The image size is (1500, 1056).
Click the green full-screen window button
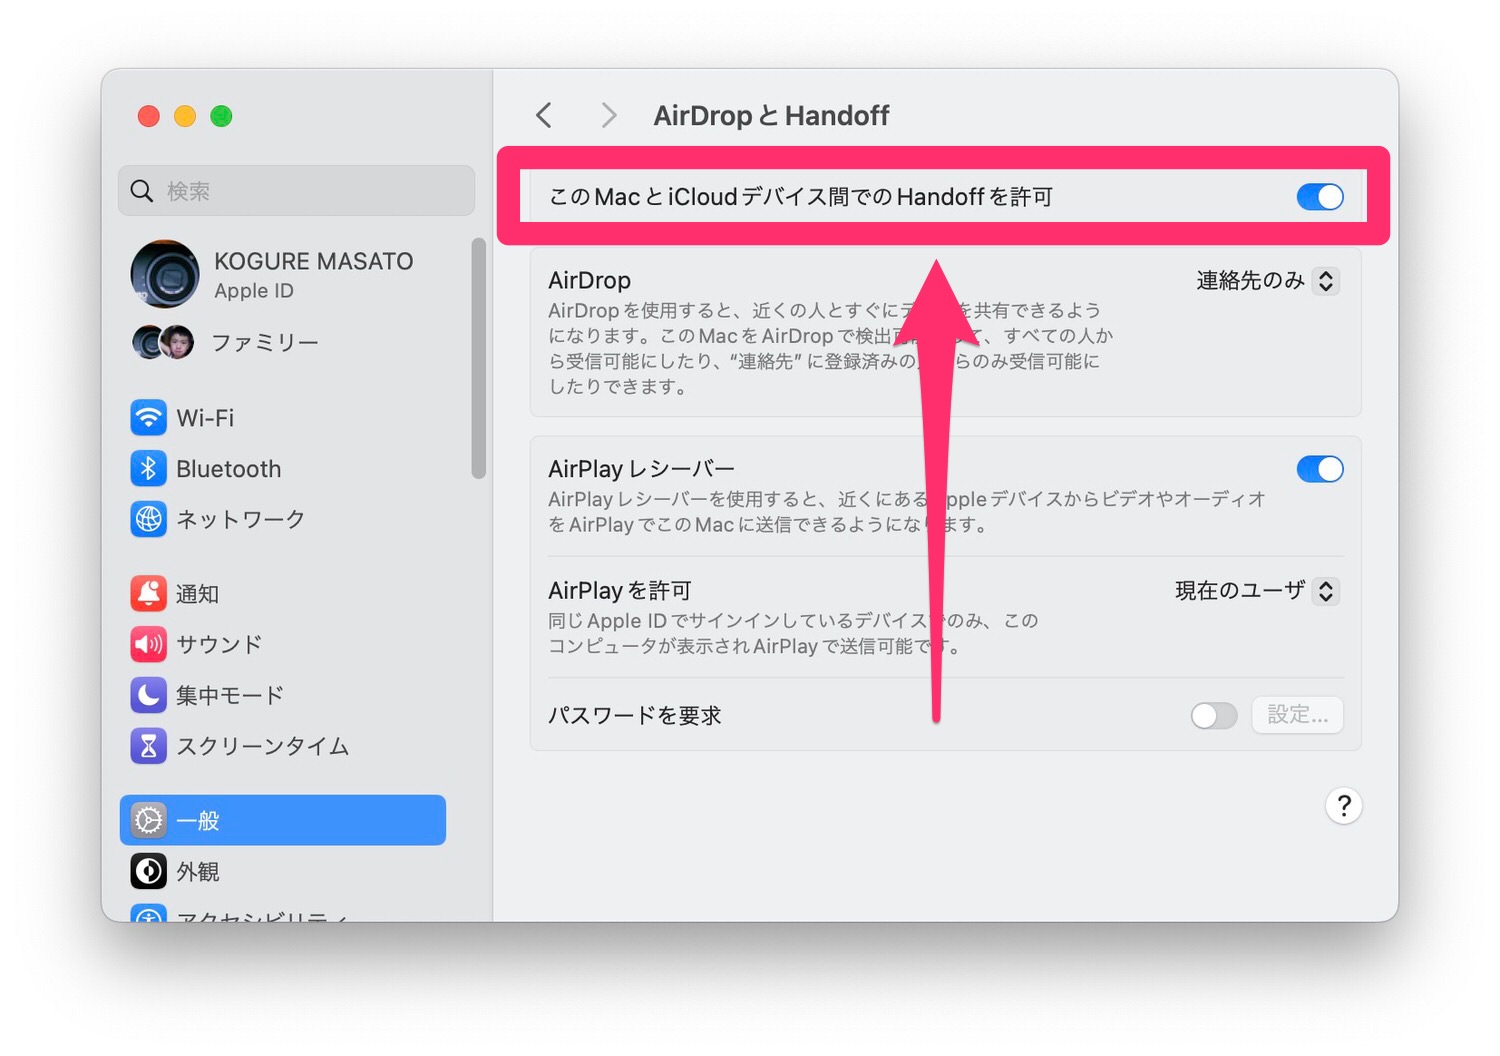(221, 116)
